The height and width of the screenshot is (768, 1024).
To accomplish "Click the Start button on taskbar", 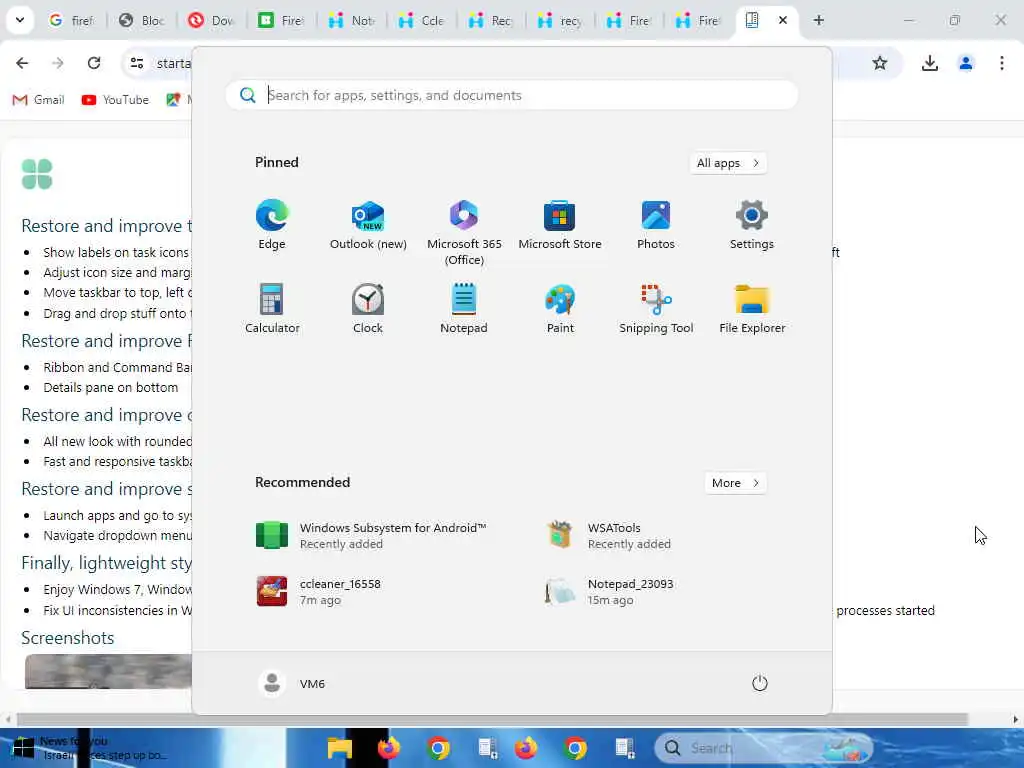I will (23, 748).
